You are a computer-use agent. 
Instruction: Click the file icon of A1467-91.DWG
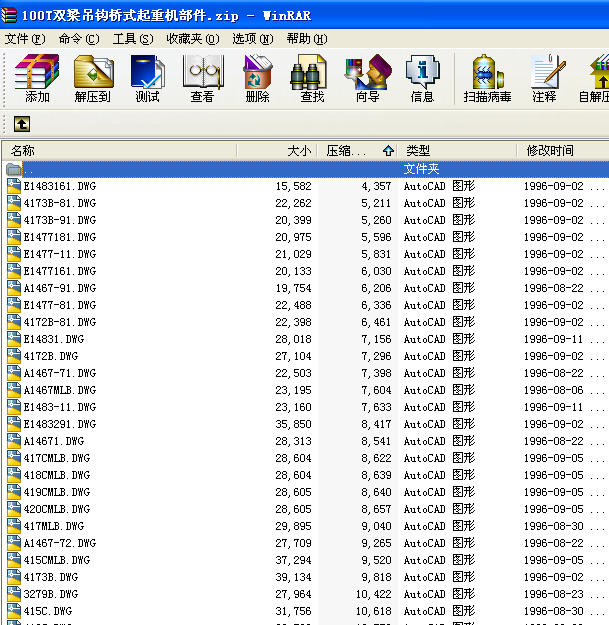point(14,288)
